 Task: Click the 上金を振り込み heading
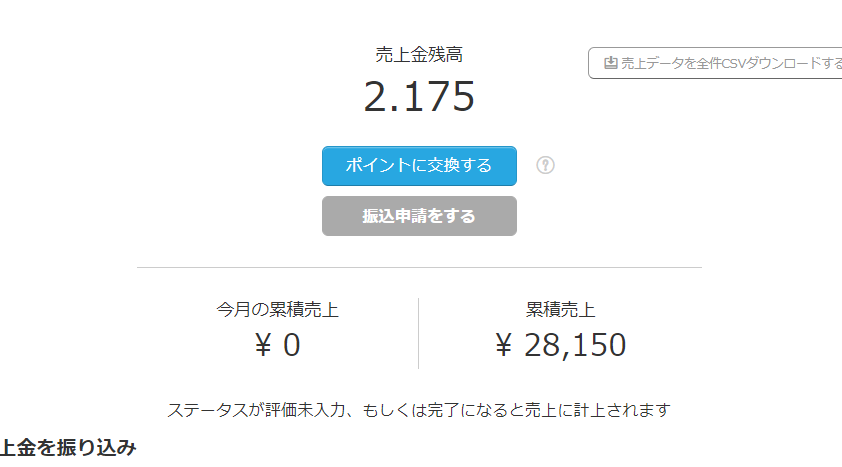coord(68,447)
